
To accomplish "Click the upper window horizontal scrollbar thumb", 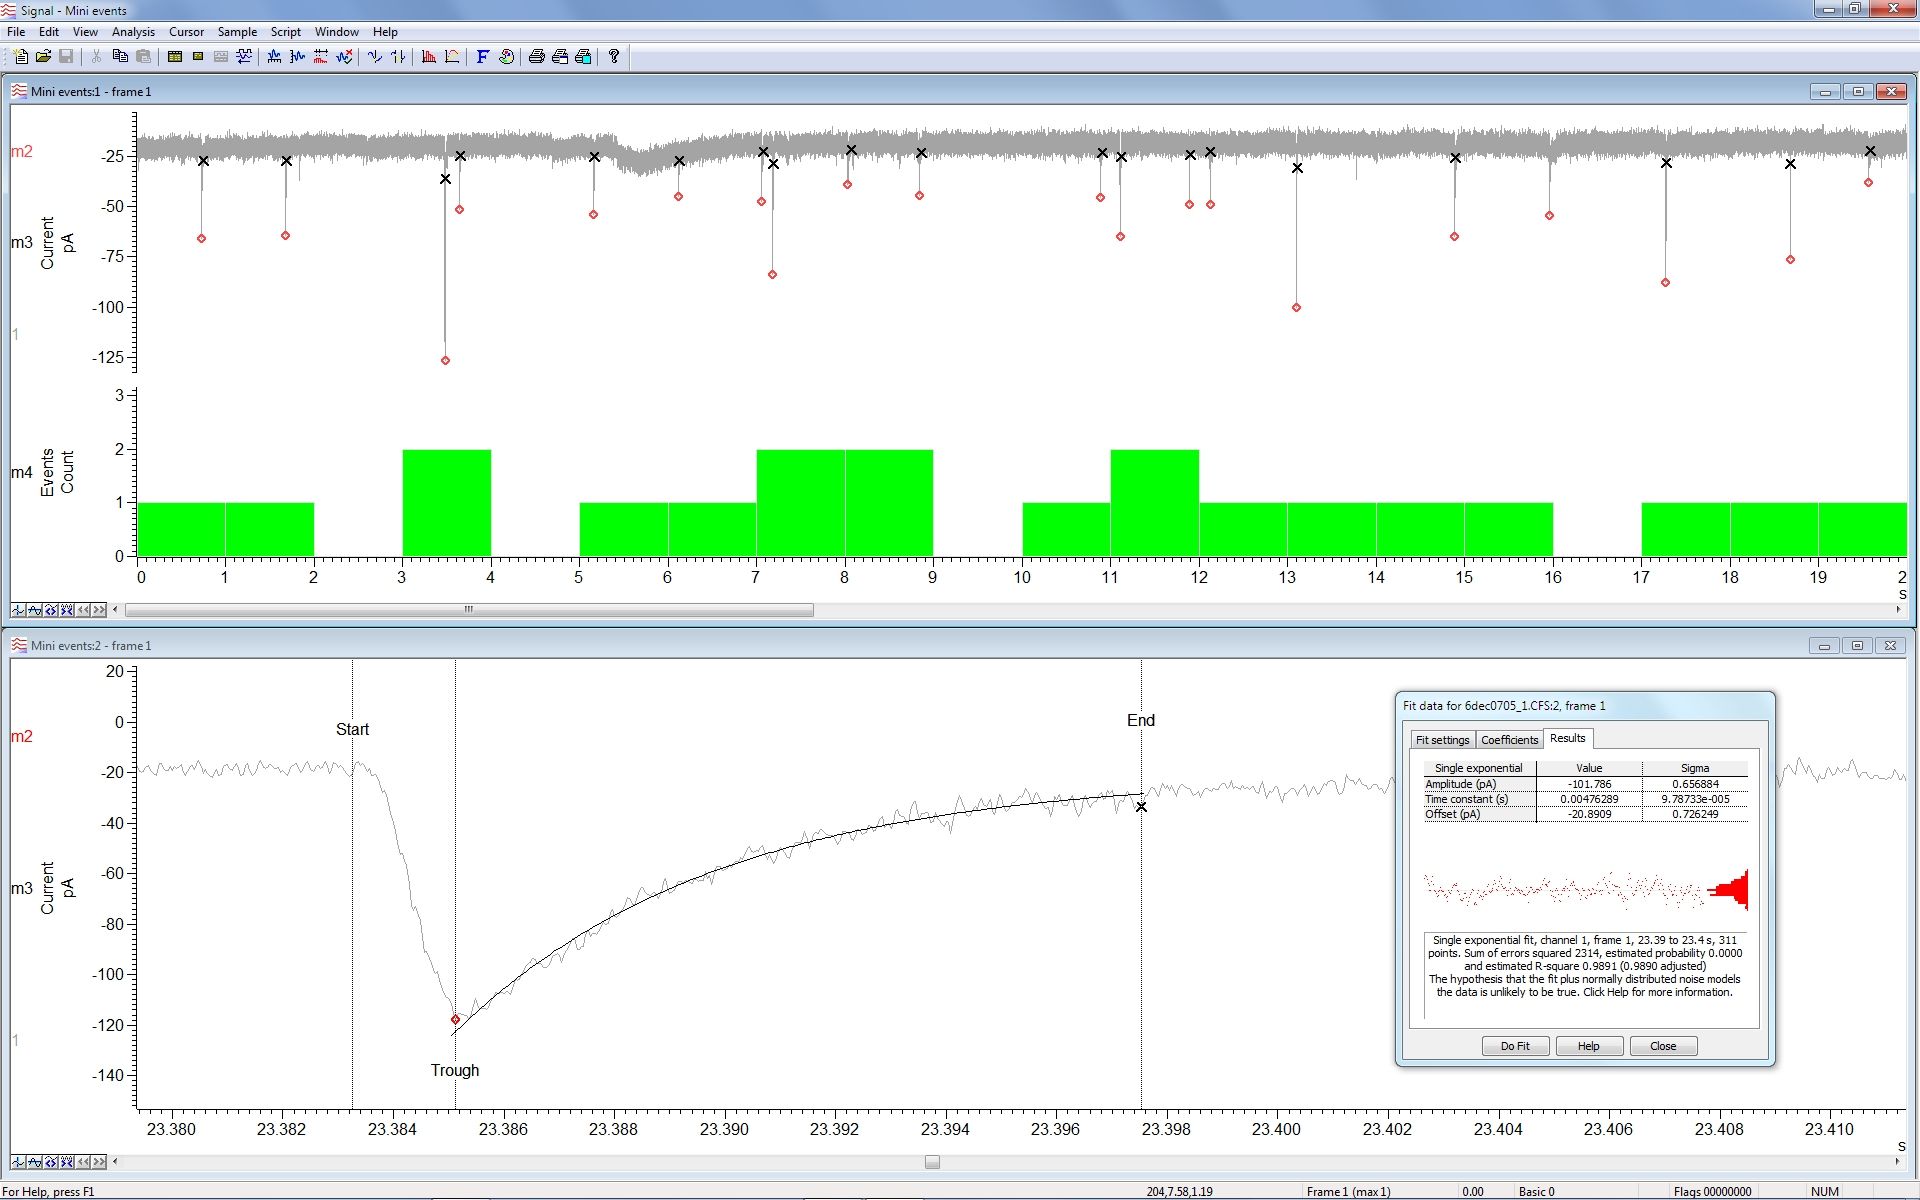I will point(468,610).
